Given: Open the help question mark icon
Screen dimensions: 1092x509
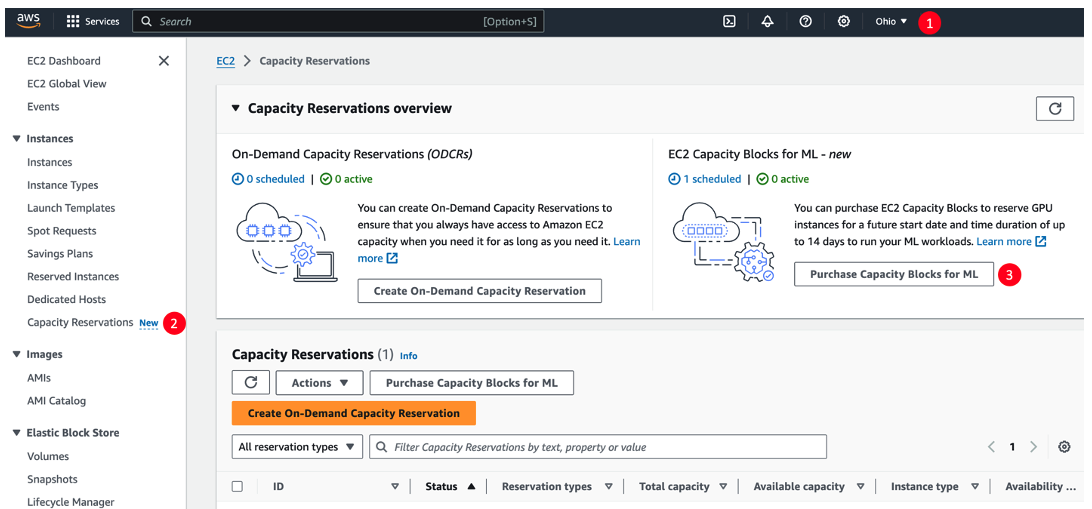Looking at the screenshot, I should point(806,22).
